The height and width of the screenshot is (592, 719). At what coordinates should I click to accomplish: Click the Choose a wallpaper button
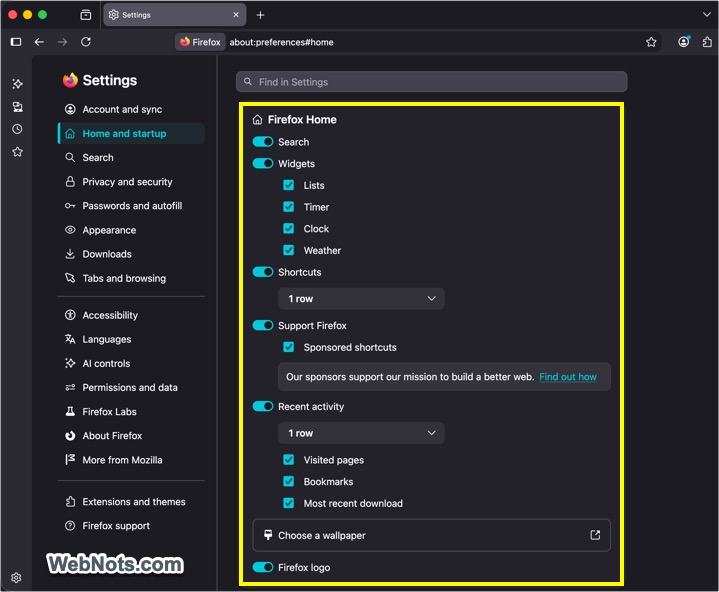[x=431, y=535]
